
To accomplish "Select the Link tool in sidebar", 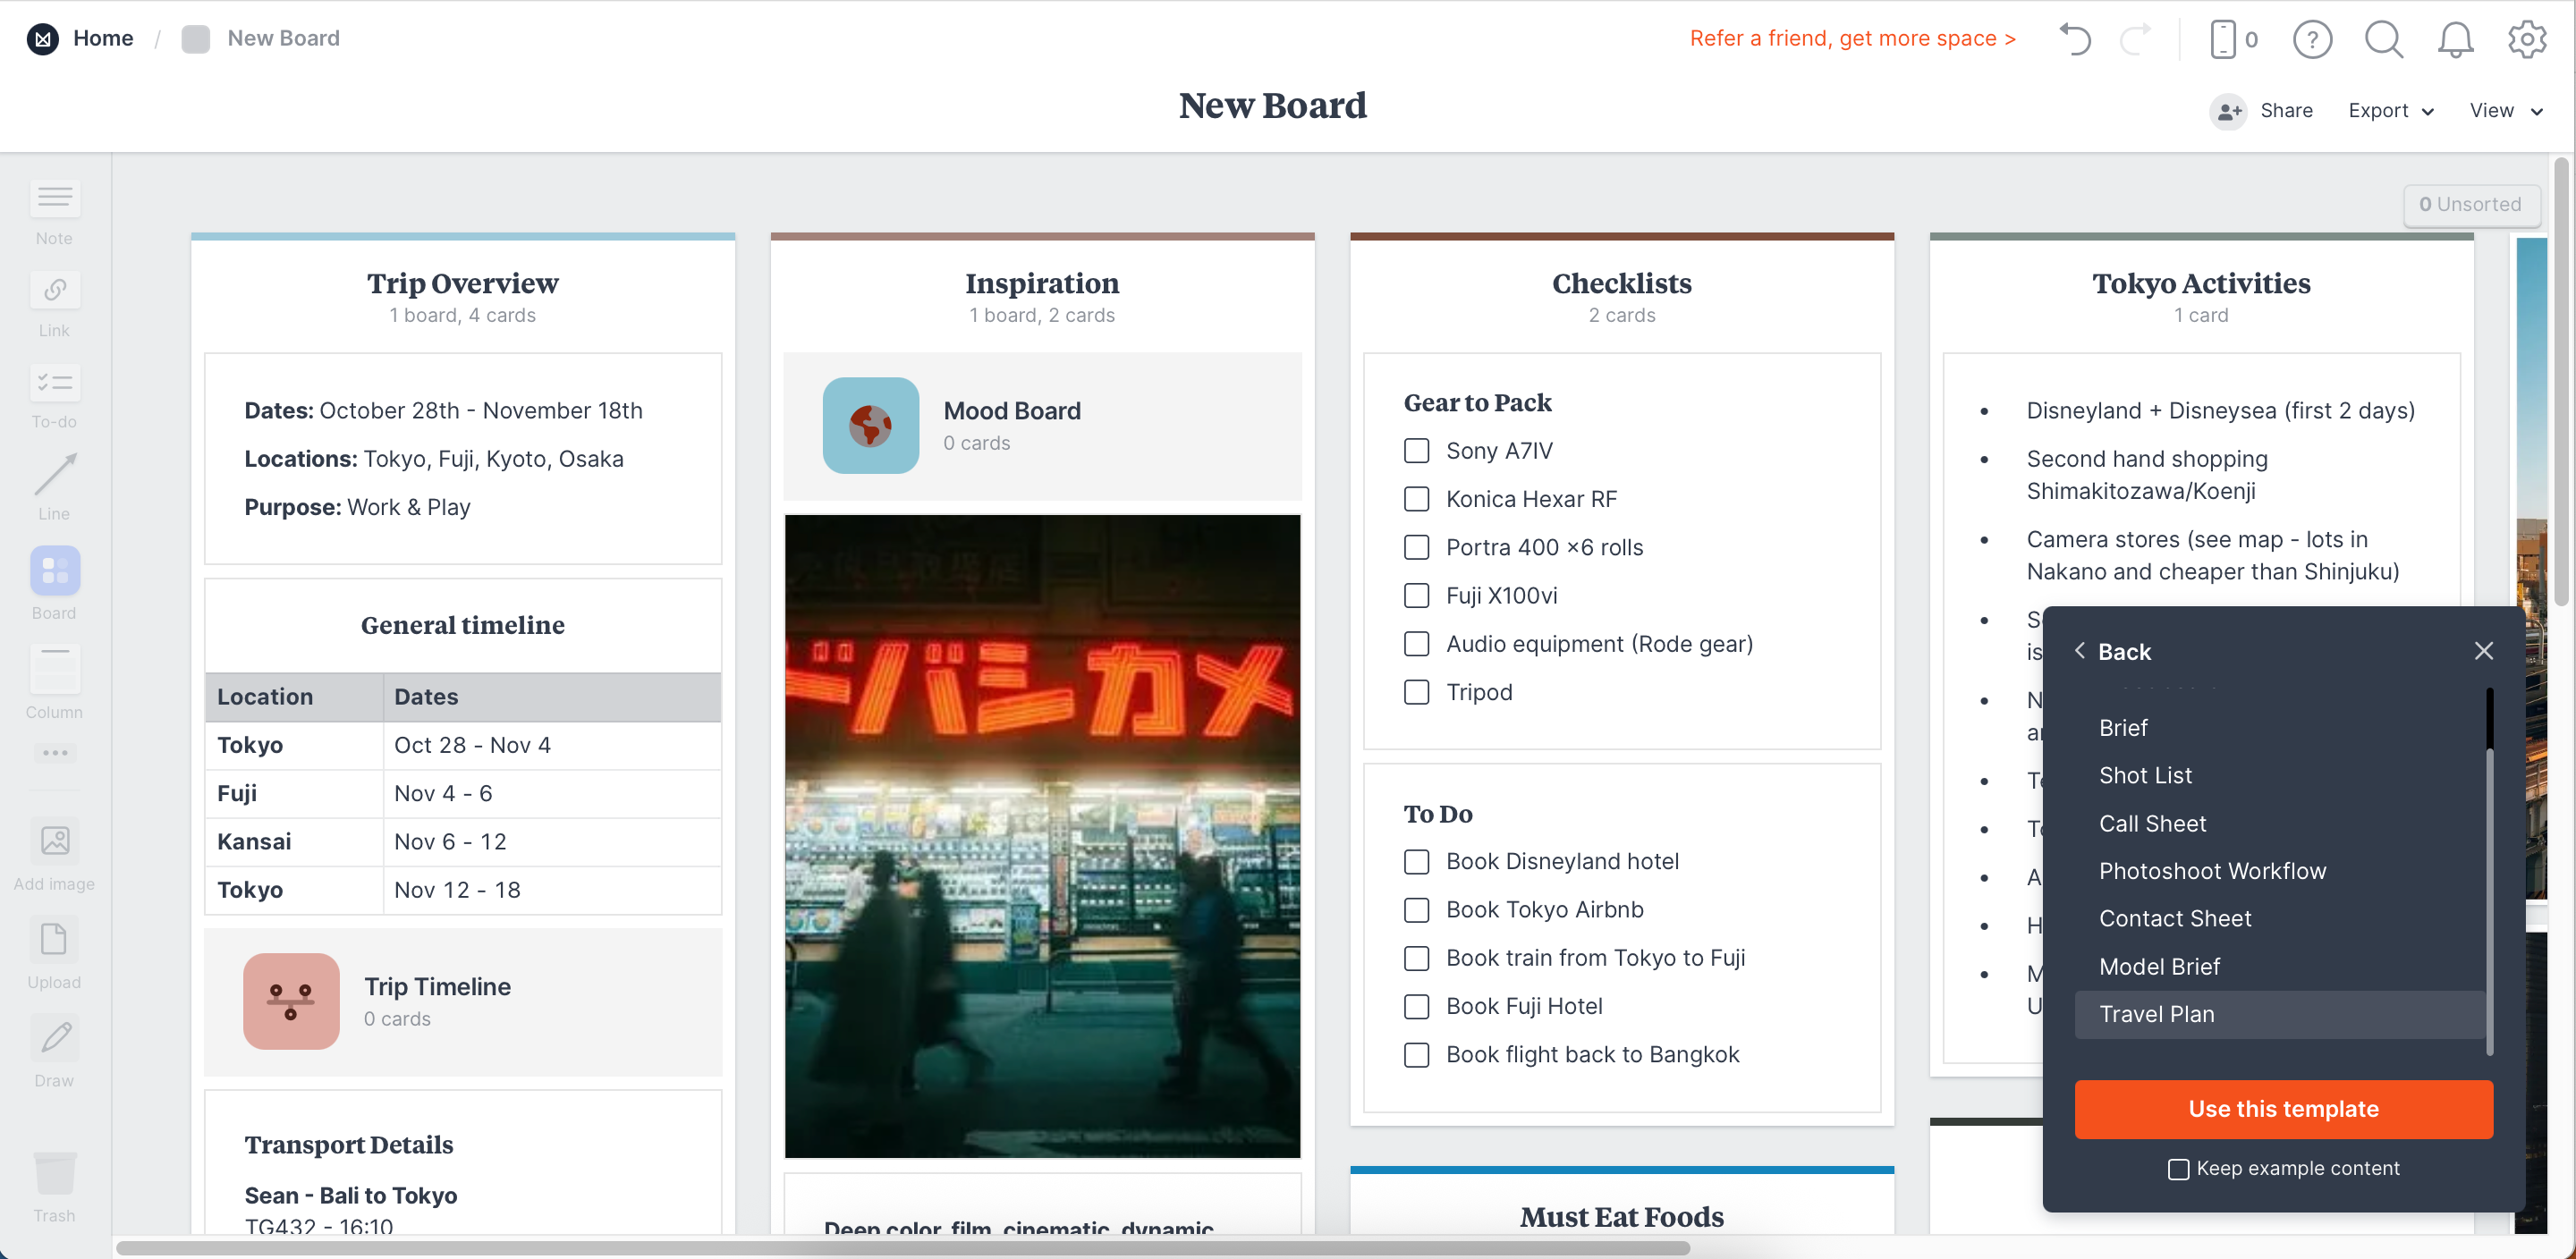I will pyautogui.click(x=54, y=290).
